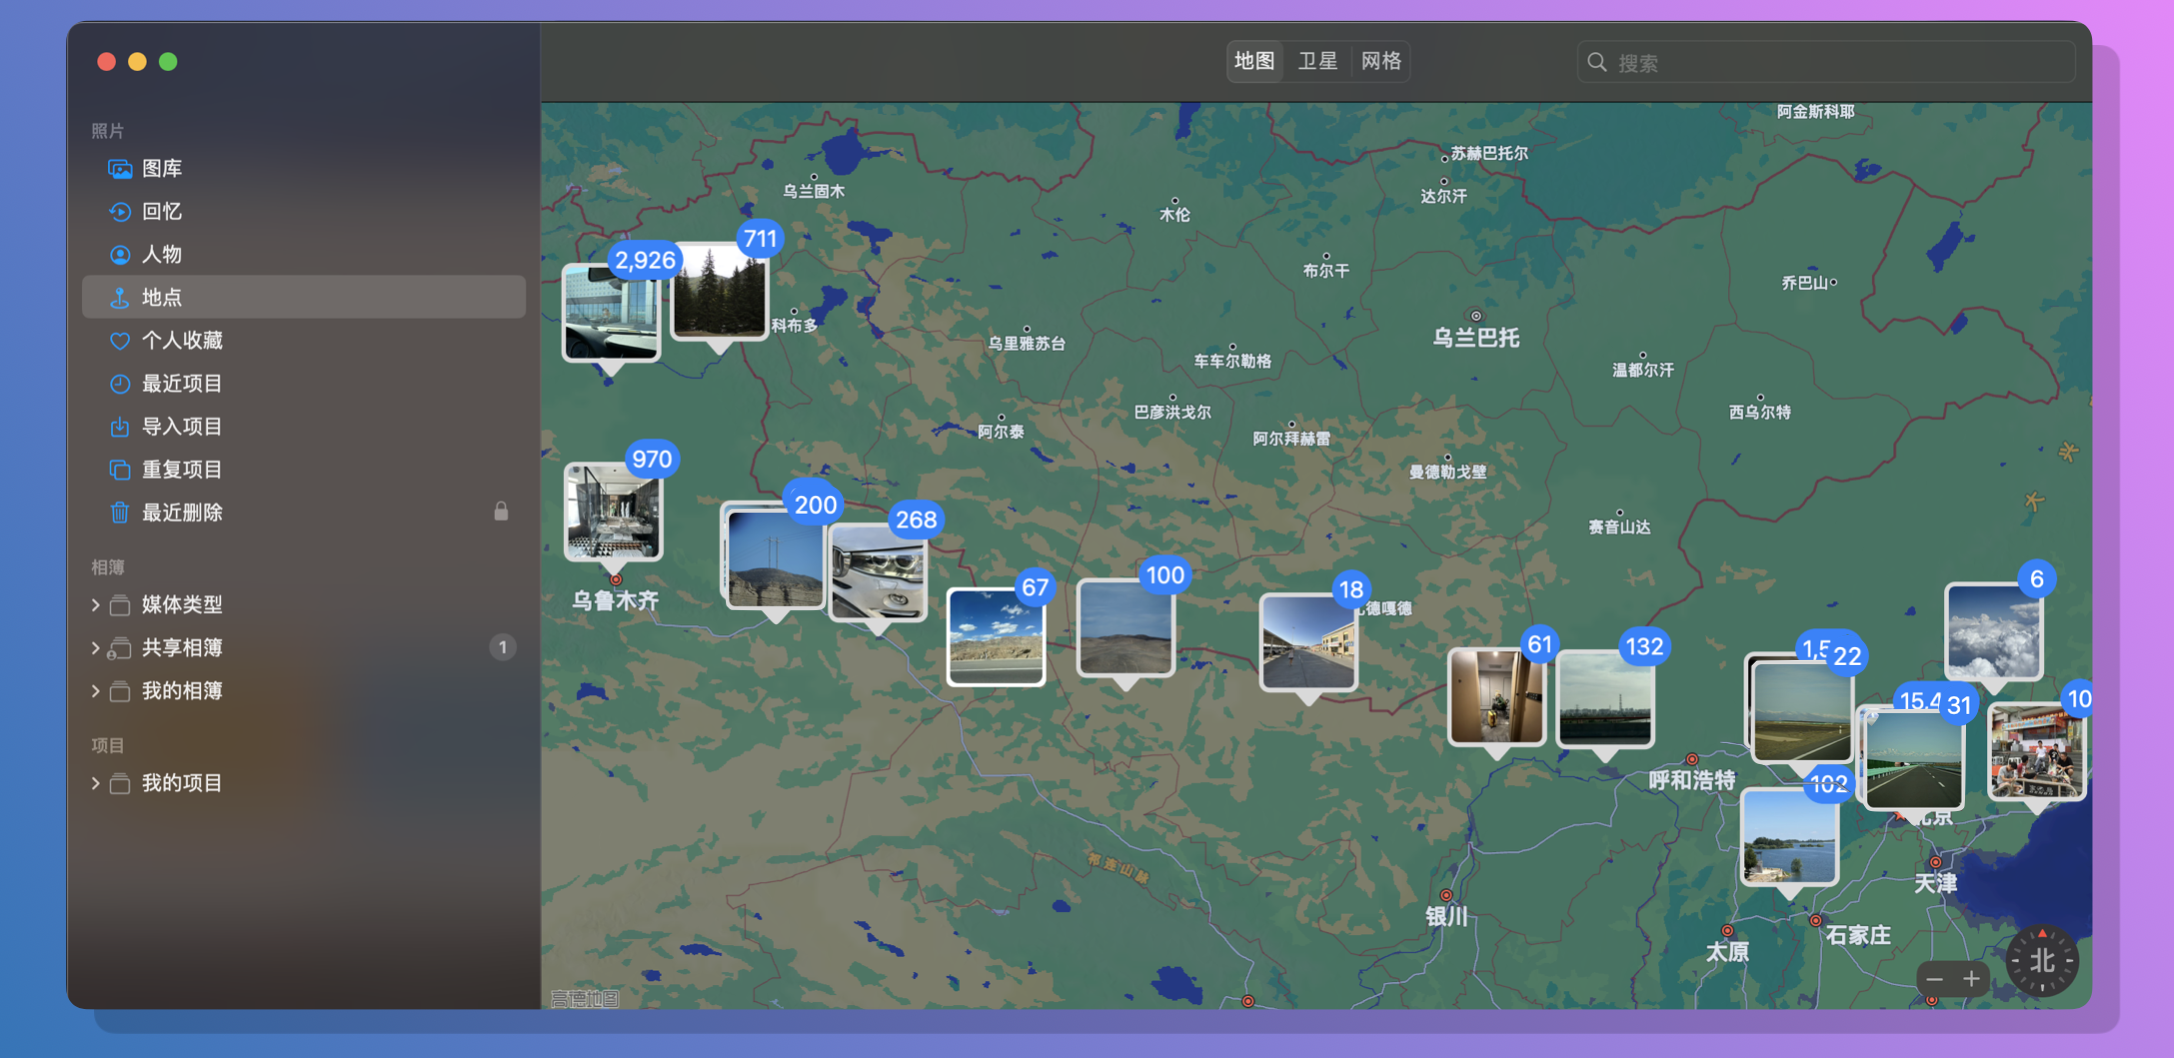
Task: Click the 搜索 search field
Action: [x=1826, y=62]
